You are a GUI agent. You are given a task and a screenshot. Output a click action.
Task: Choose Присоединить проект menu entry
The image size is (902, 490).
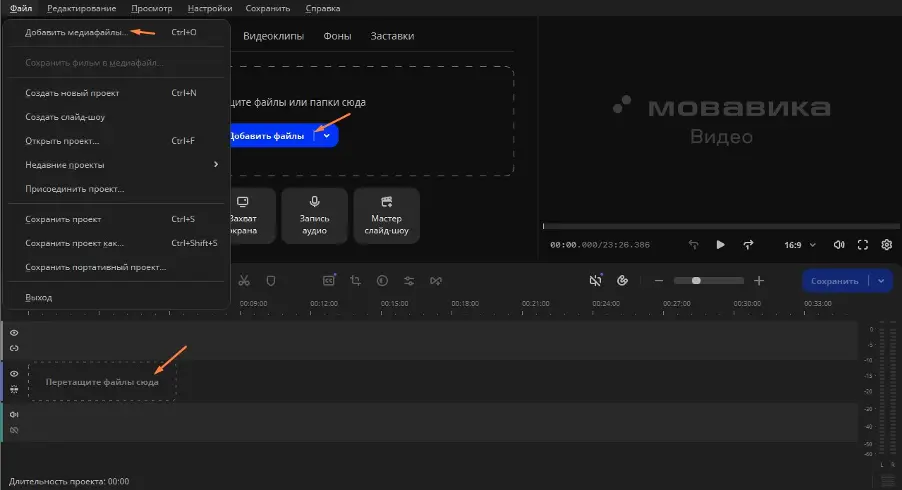(116, 189)
